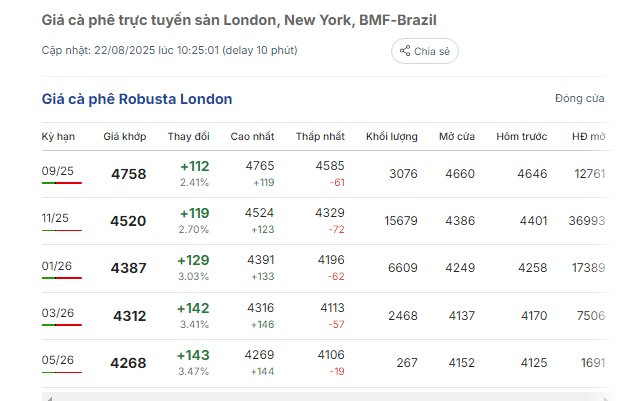Click the Giá khớp column header
This screenshot has width=631, height=401.
click(124, 136)
